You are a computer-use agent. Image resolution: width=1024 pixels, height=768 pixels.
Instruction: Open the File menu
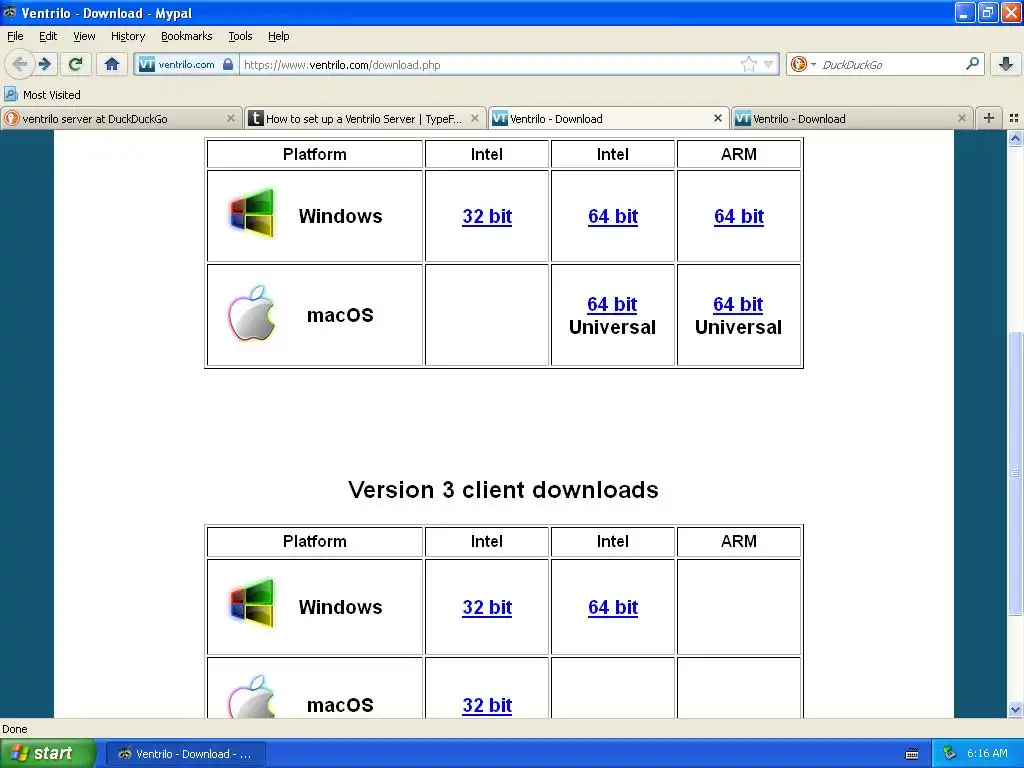pos(15,36)
